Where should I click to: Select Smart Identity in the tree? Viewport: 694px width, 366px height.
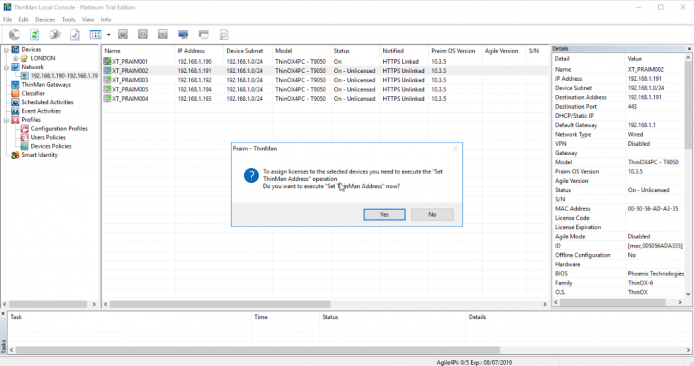click(x=39, y=155)
